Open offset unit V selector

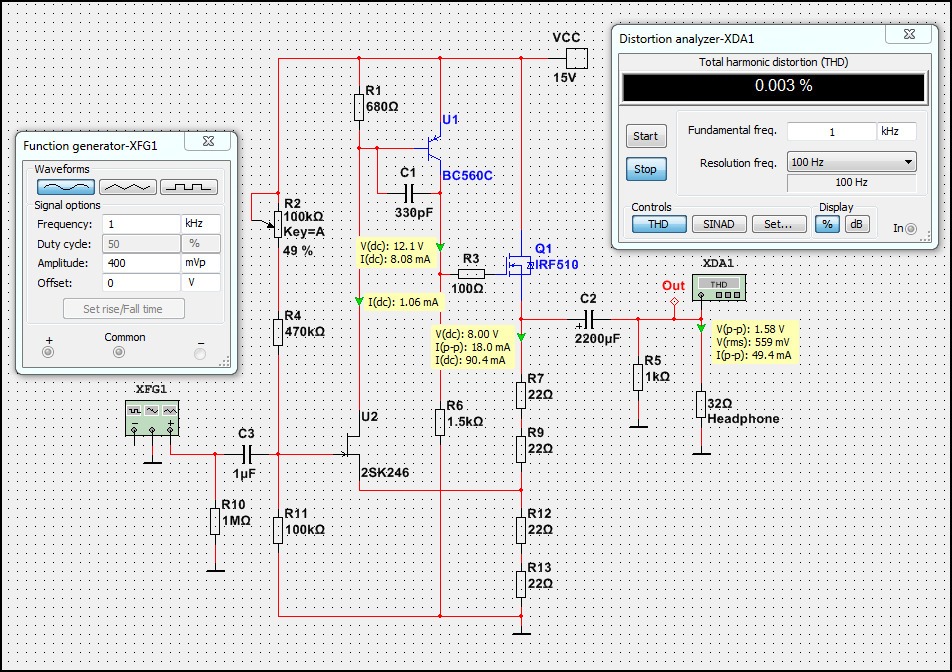pos(201,283)
